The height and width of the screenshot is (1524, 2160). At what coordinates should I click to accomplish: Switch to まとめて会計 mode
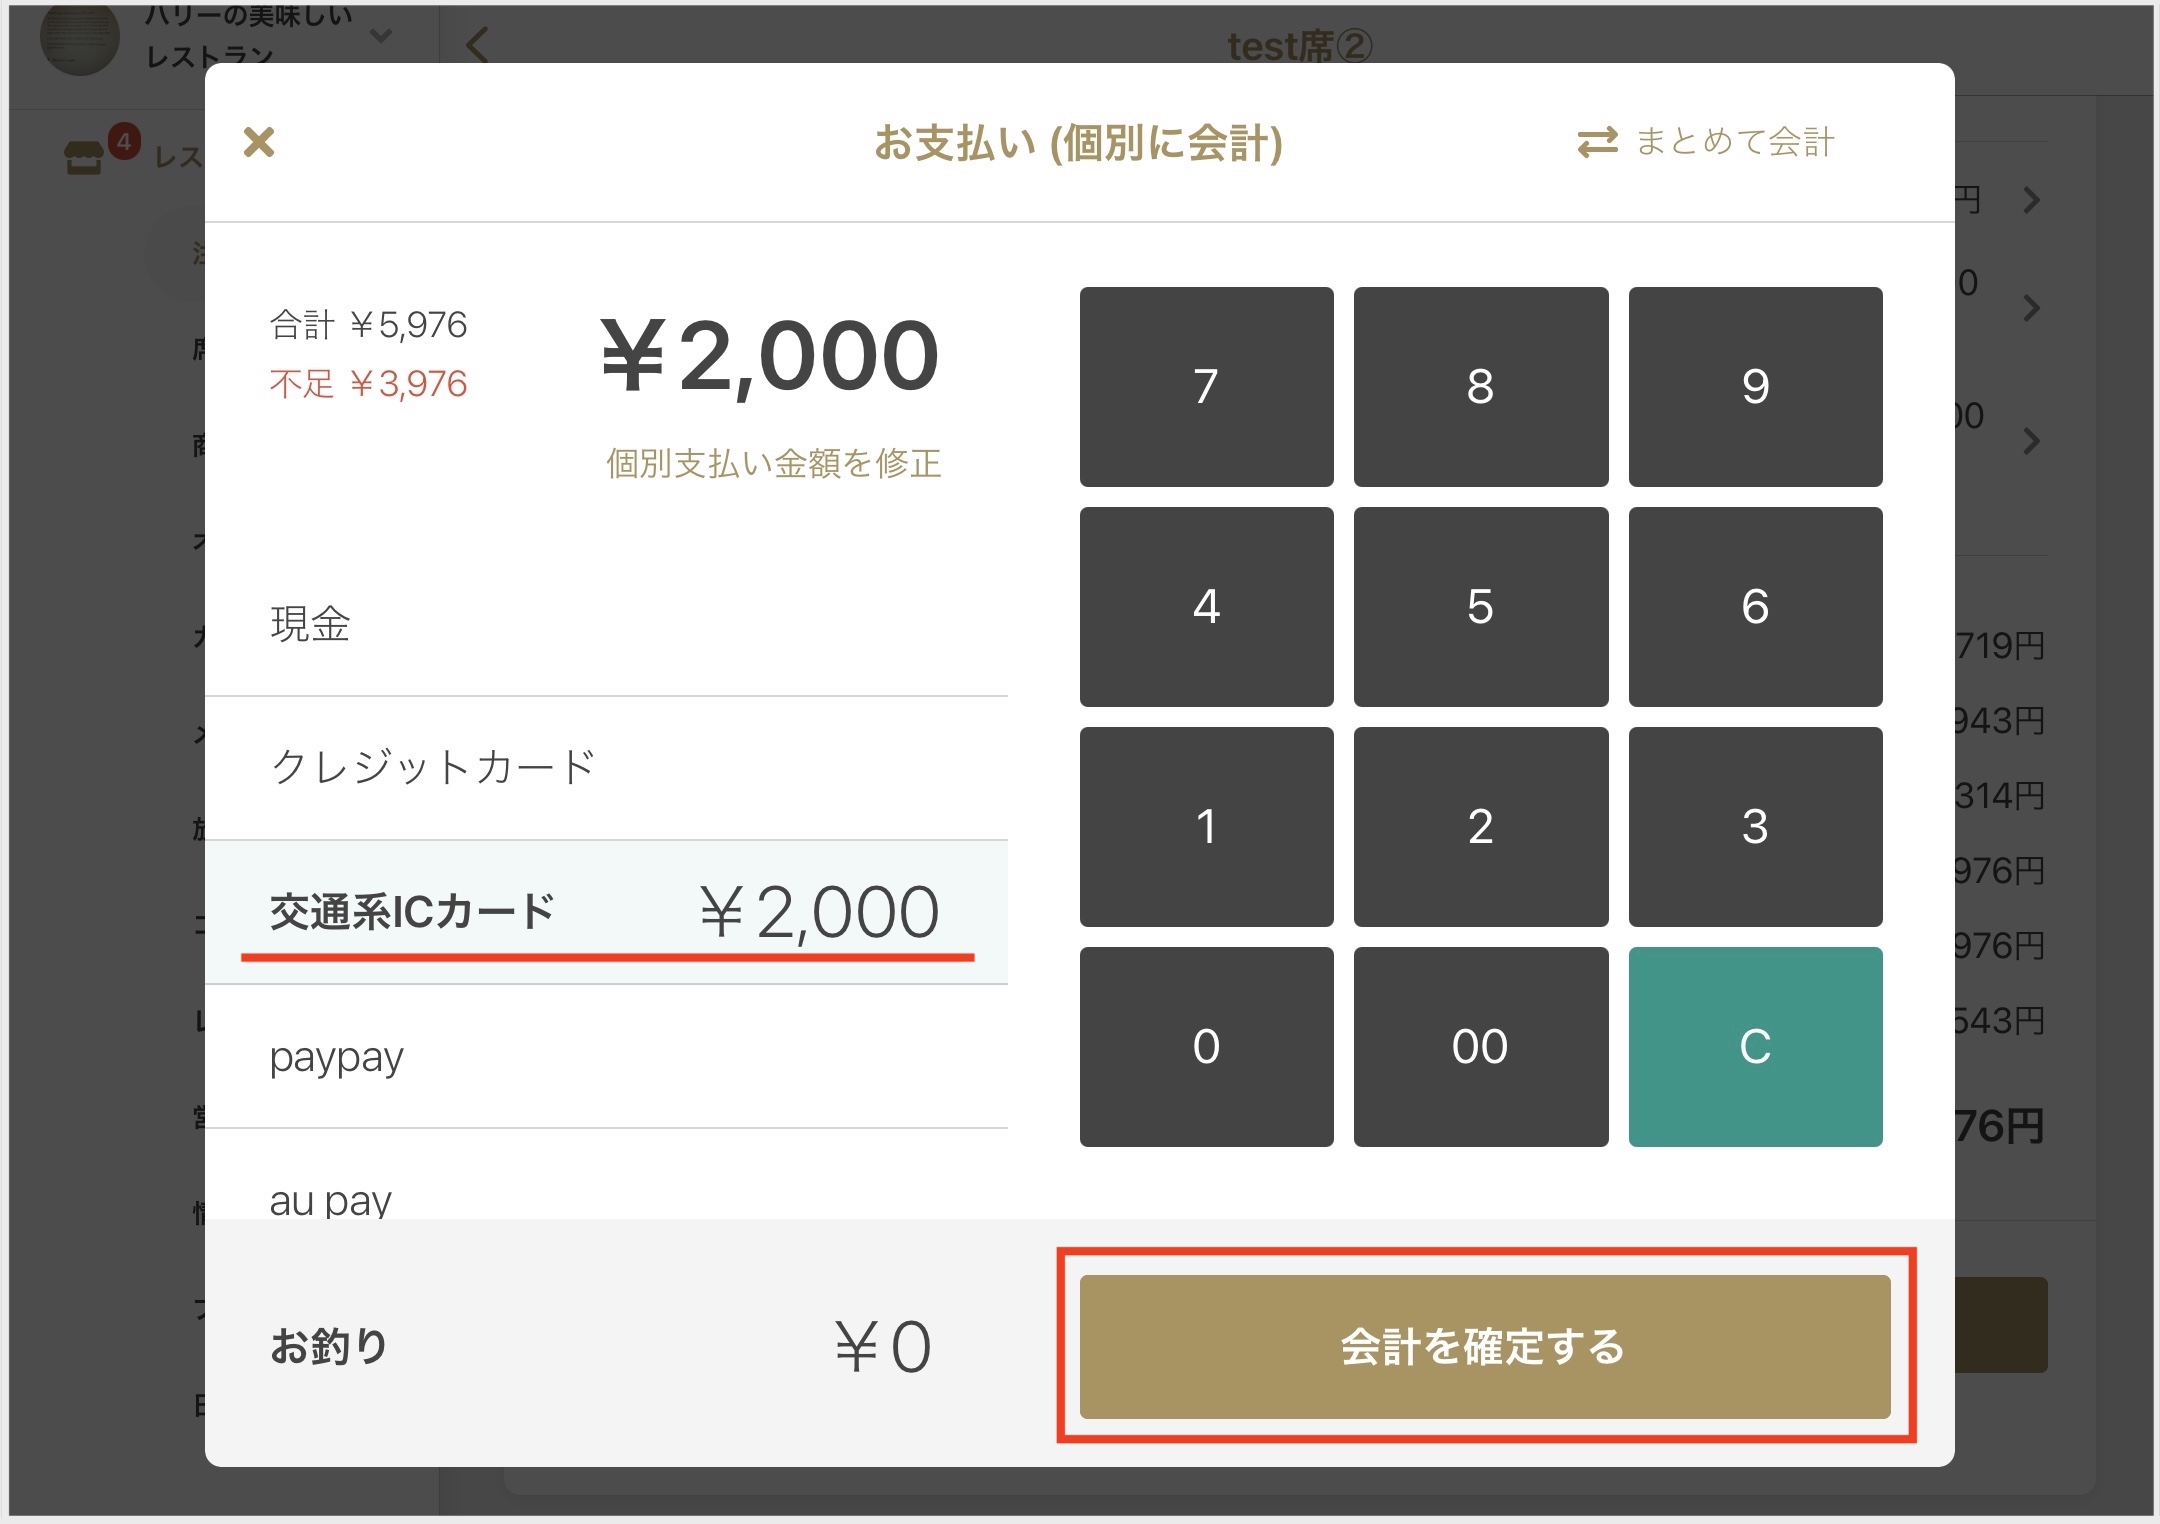[1734, 142]
